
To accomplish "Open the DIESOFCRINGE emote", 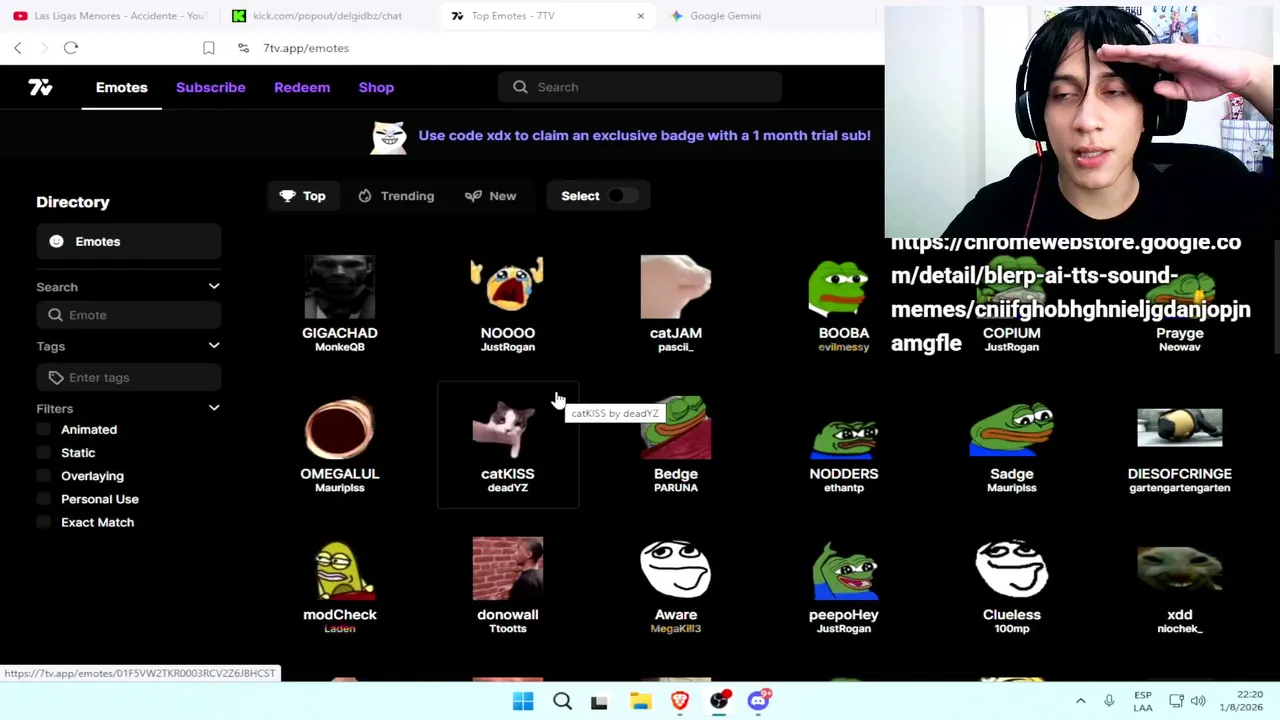I will 1180,444.
